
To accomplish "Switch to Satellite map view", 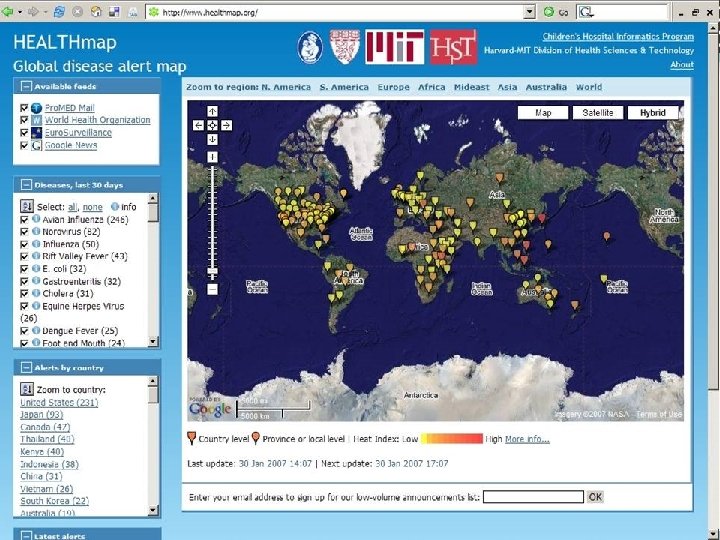I will click(598, 112).
